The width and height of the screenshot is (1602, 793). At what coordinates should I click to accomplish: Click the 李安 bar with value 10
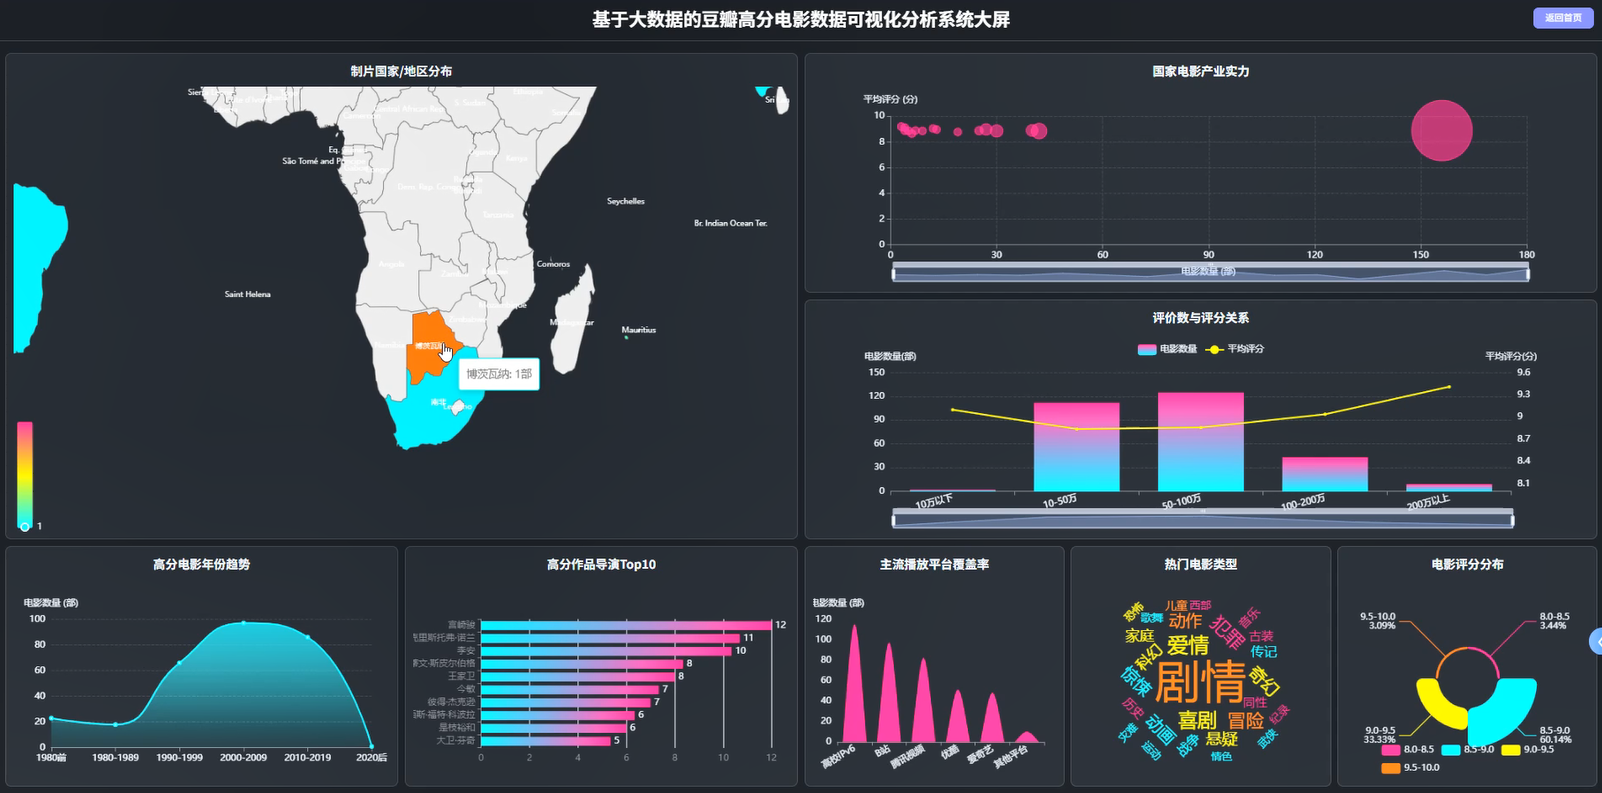point(606,650)
